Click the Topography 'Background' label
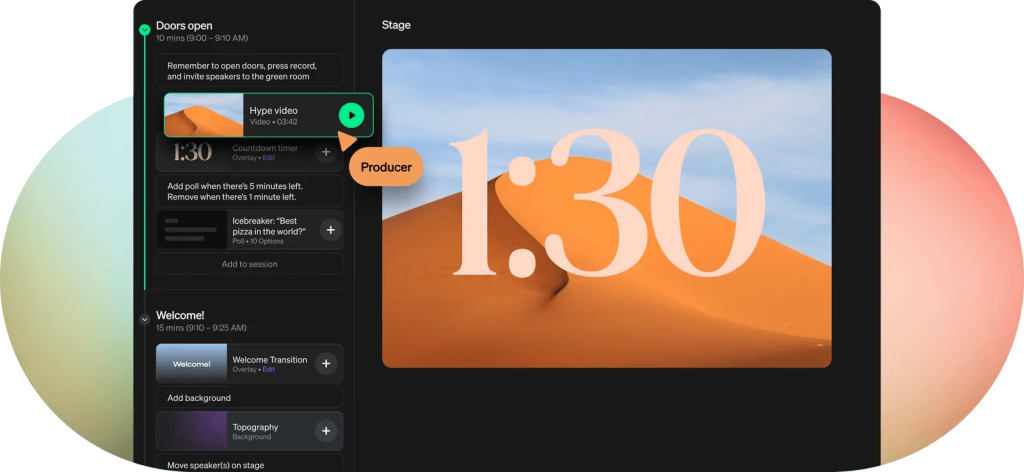This screenshot has height=472, width=1024. pos(251,437)
